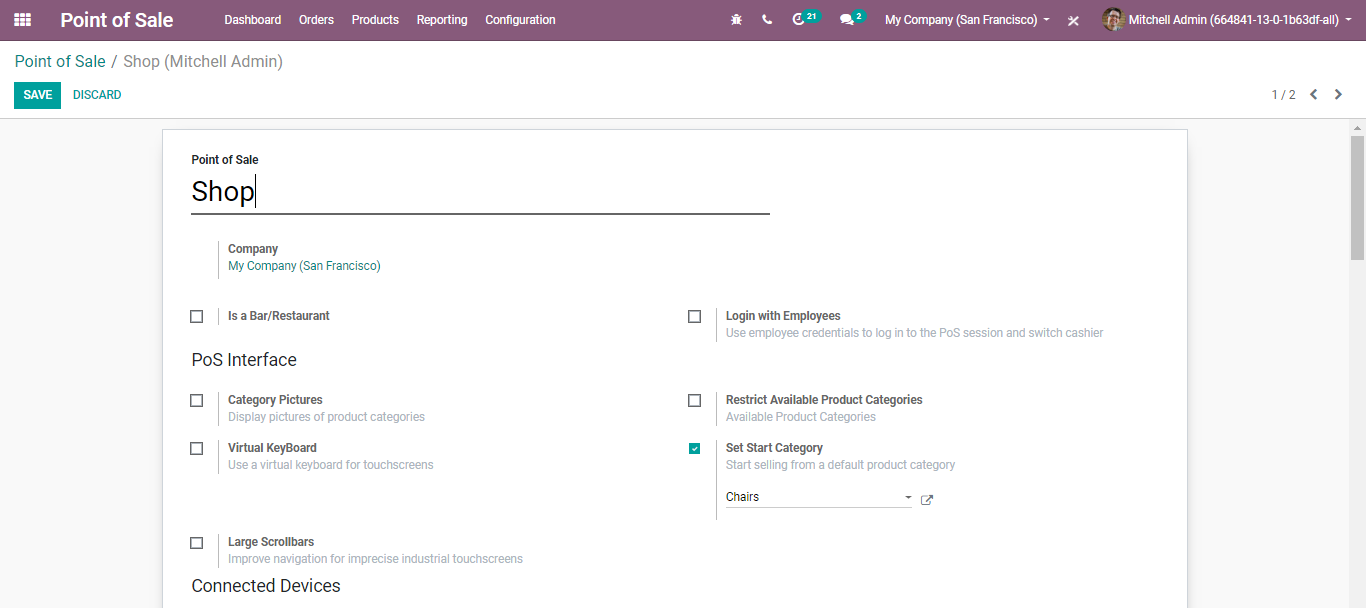Click the Connected Devices section heading

[x=266, y=586]
